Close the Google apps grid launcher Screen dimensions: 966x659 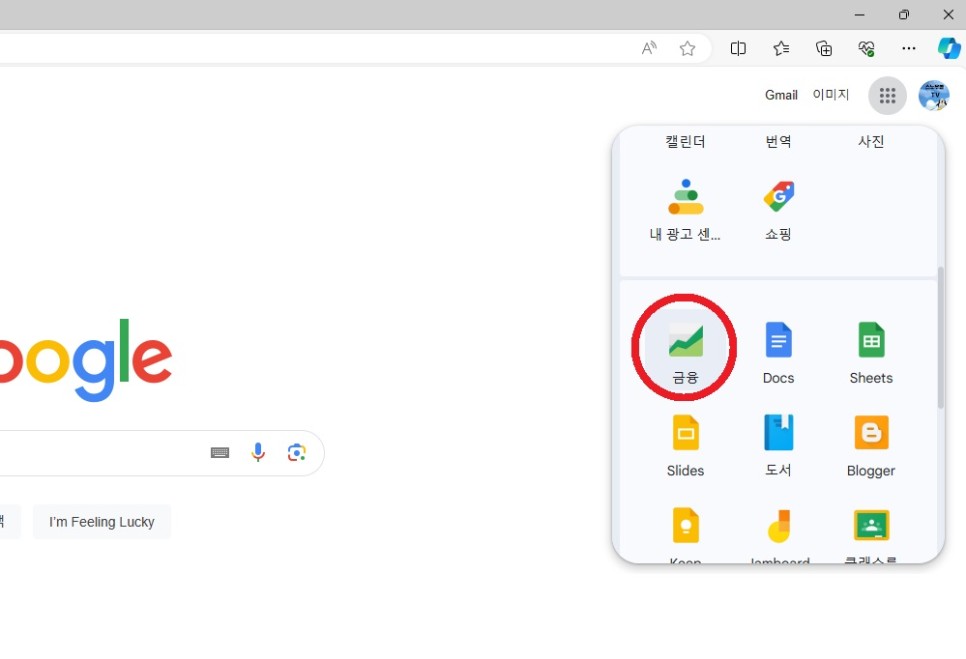point(887,95)
